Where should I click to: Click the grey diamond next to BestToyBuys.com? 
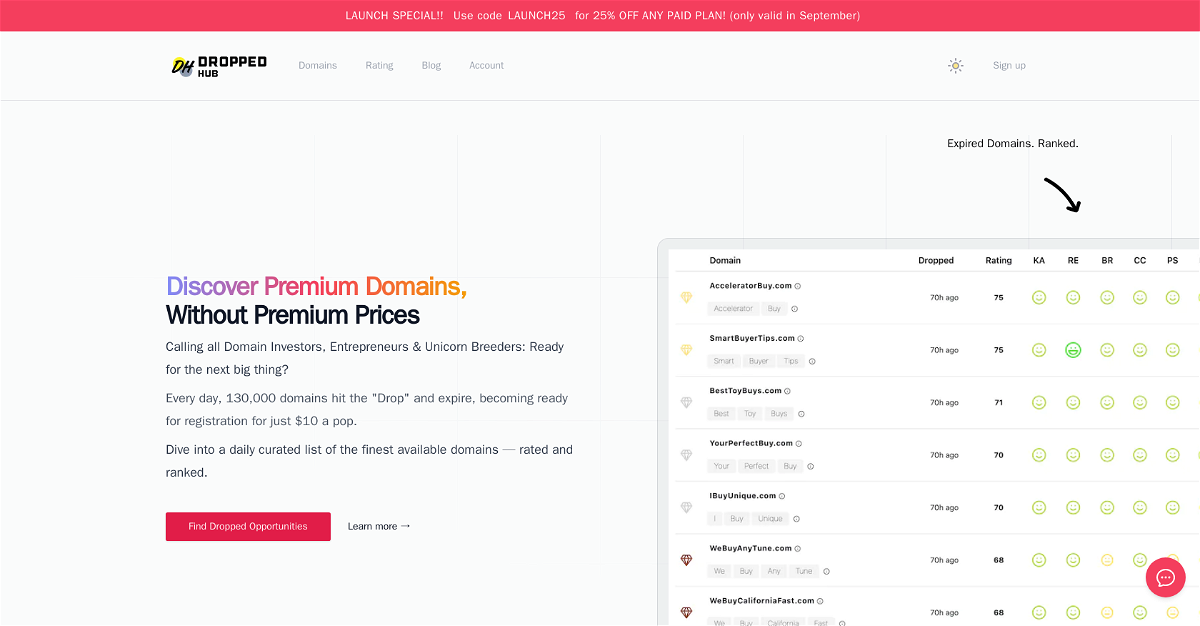(x=686, y=403)
